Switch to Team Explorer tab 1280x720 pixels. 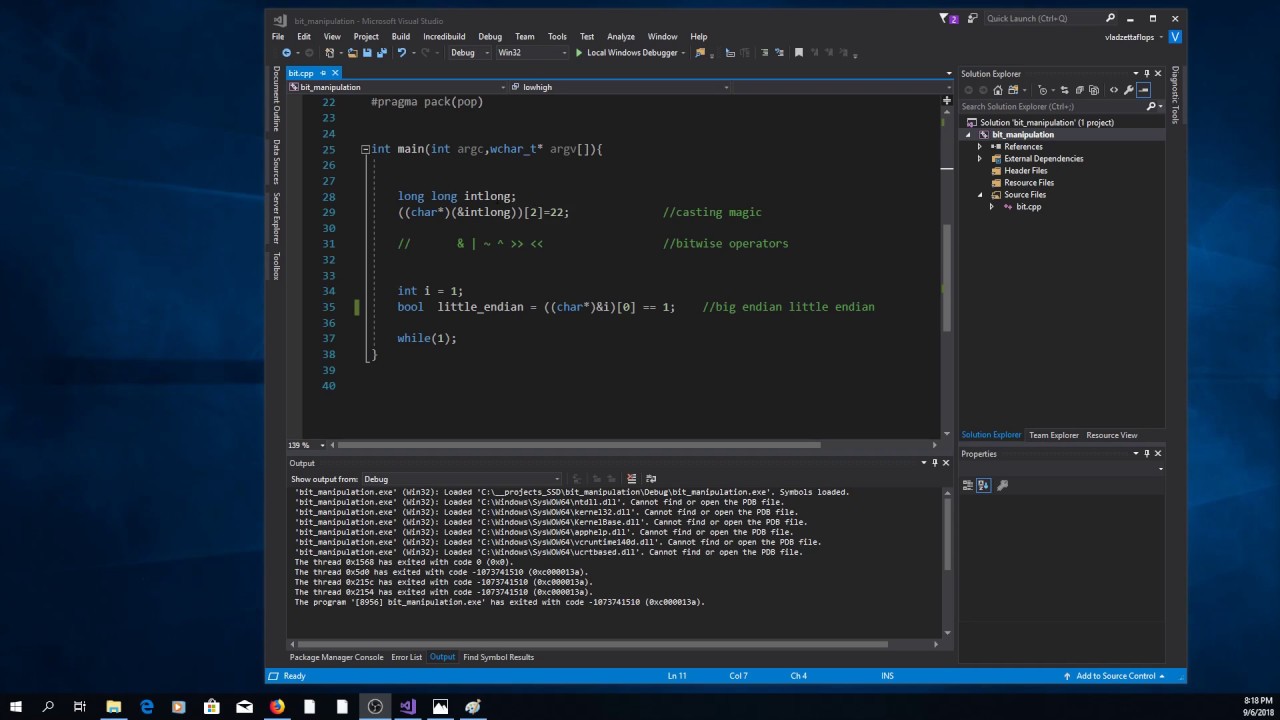pos(1054,435)
